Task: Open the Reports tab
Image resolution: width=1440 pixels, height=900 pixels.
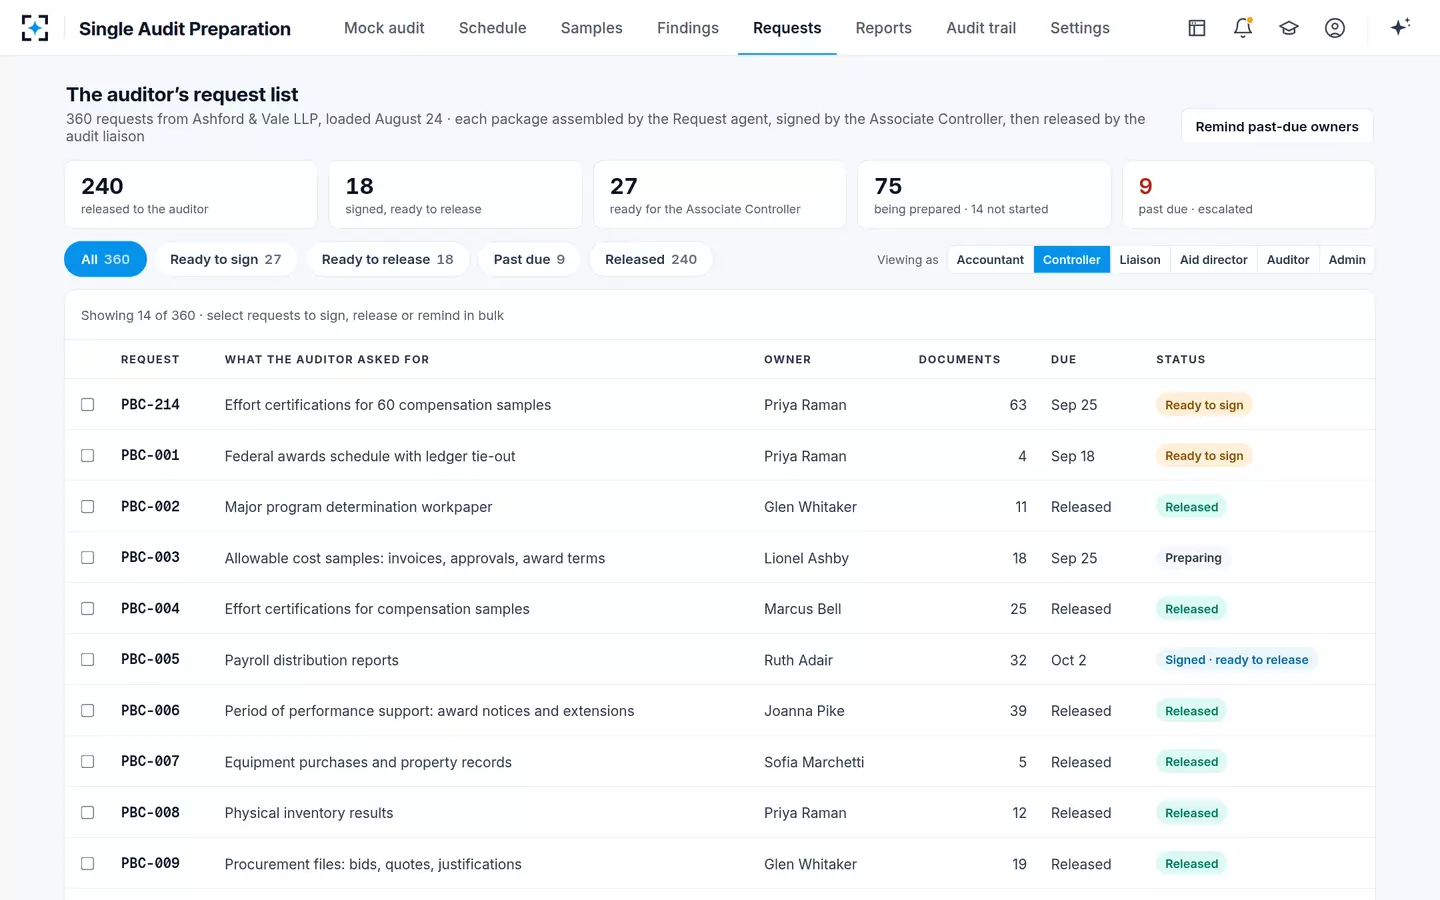Action: coord(883,28)
